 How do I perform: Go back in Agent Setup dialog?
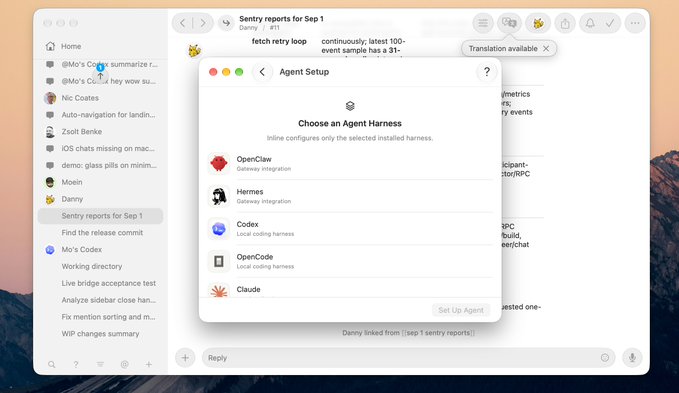point(262,72)
